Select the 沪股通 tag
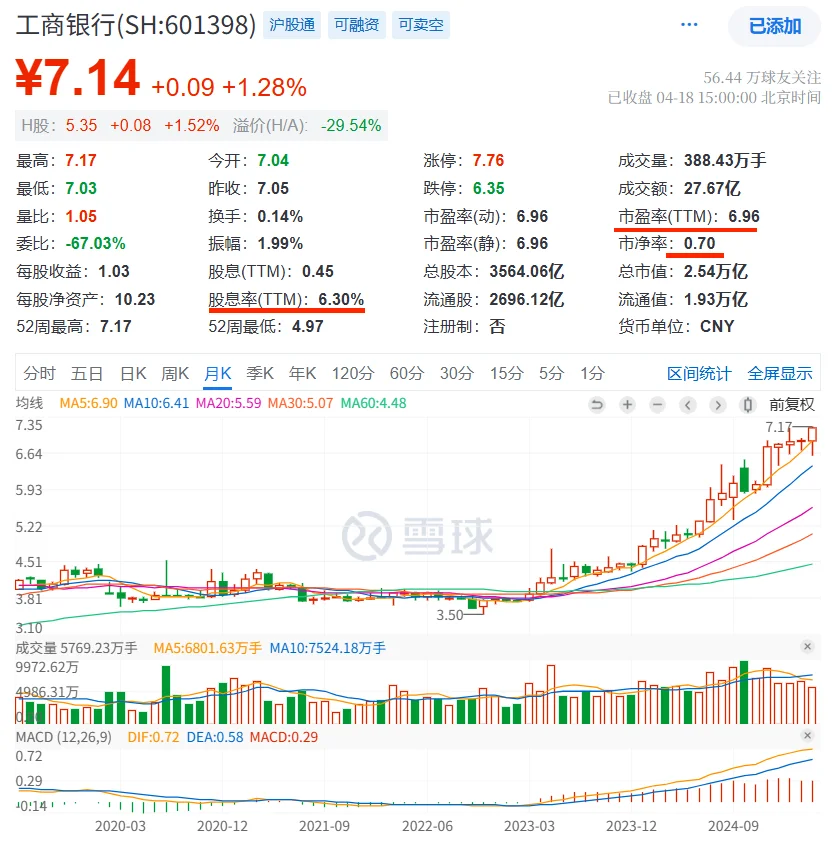Viewport: 834px width, 845px height. [x=292, y=25]
